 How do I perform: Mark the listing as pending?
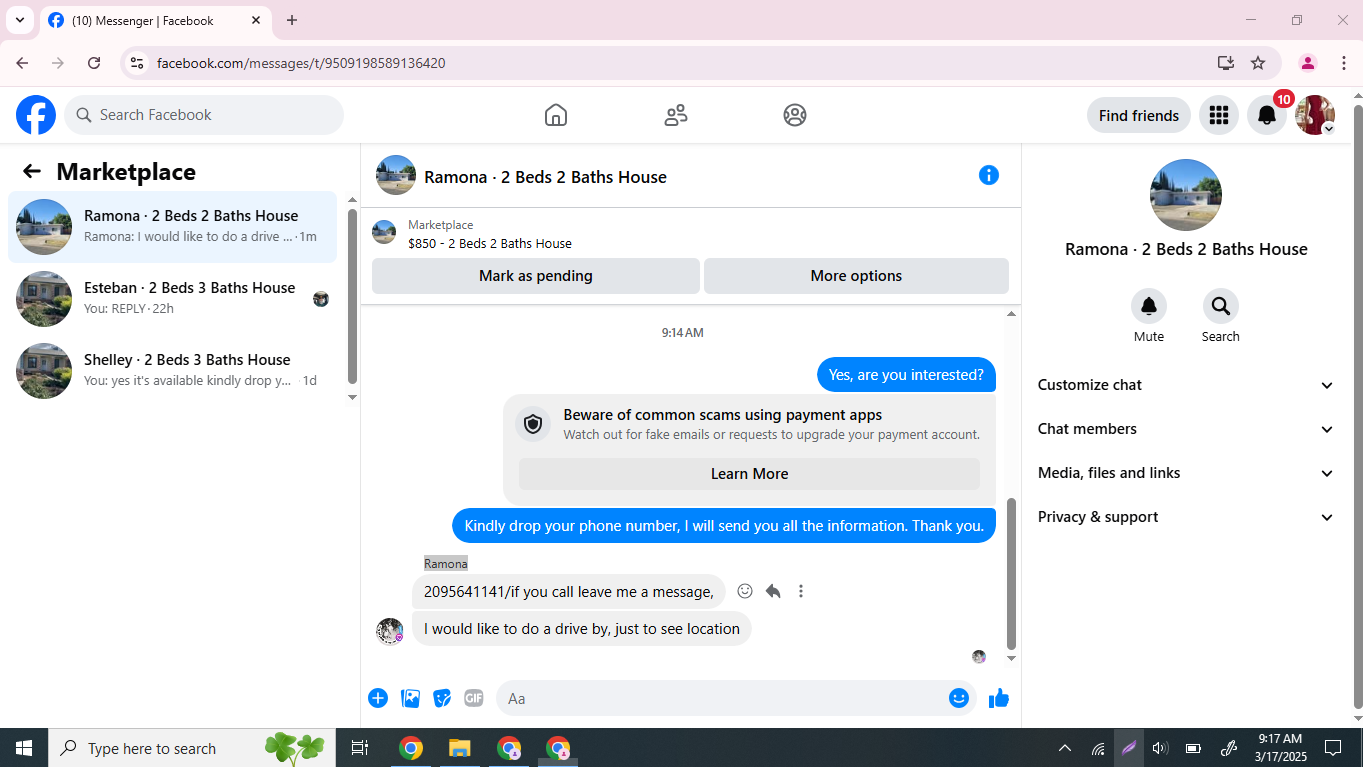pos(536,276)
